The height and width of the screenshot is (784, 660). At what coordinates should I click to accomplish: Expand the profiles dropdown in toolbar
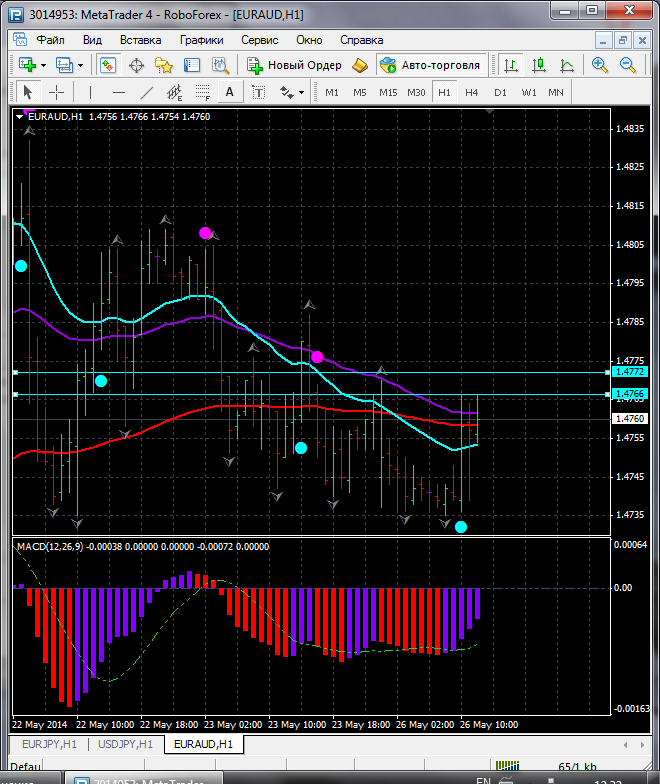(x=81, y=65)
